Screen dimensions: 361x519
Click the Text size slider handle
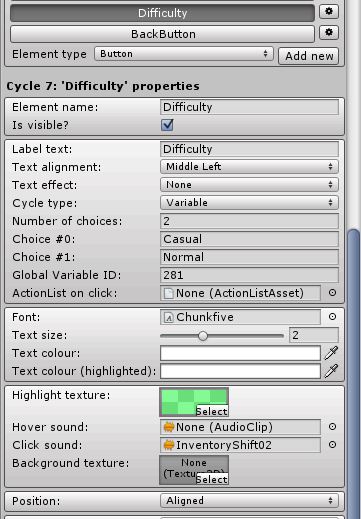203,336
